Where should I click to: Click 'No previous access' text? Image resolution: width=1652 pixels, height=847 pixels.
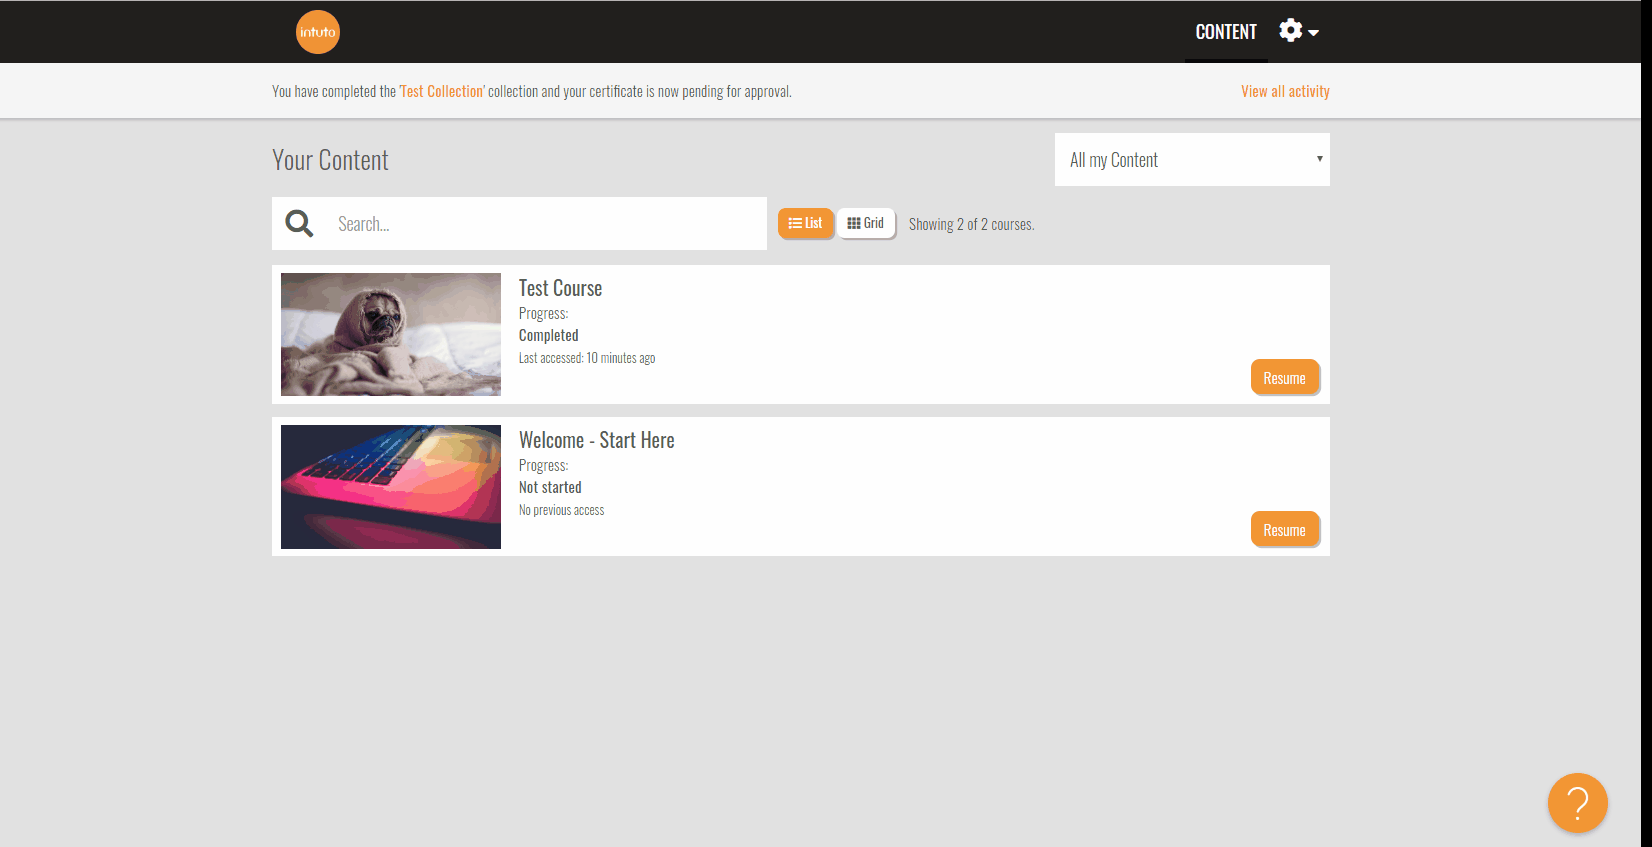[x=561, y=510]
